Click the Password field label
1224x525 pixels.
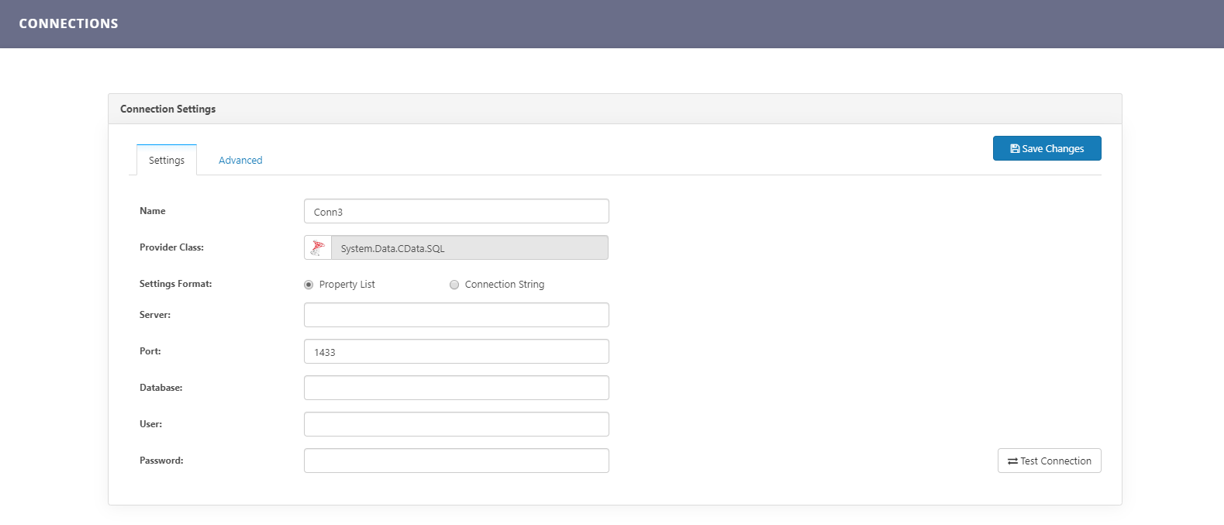click(161, 461)
